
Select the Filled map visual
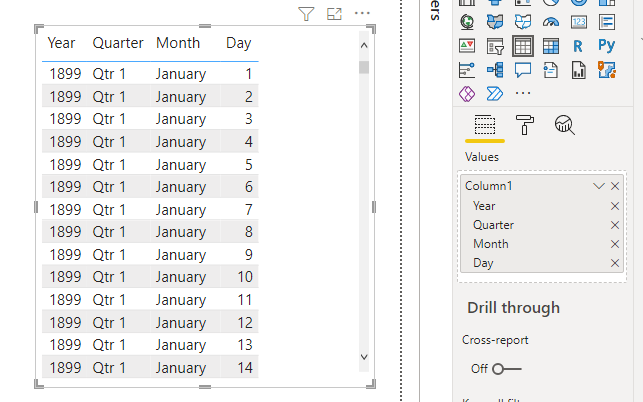(495, 22)
